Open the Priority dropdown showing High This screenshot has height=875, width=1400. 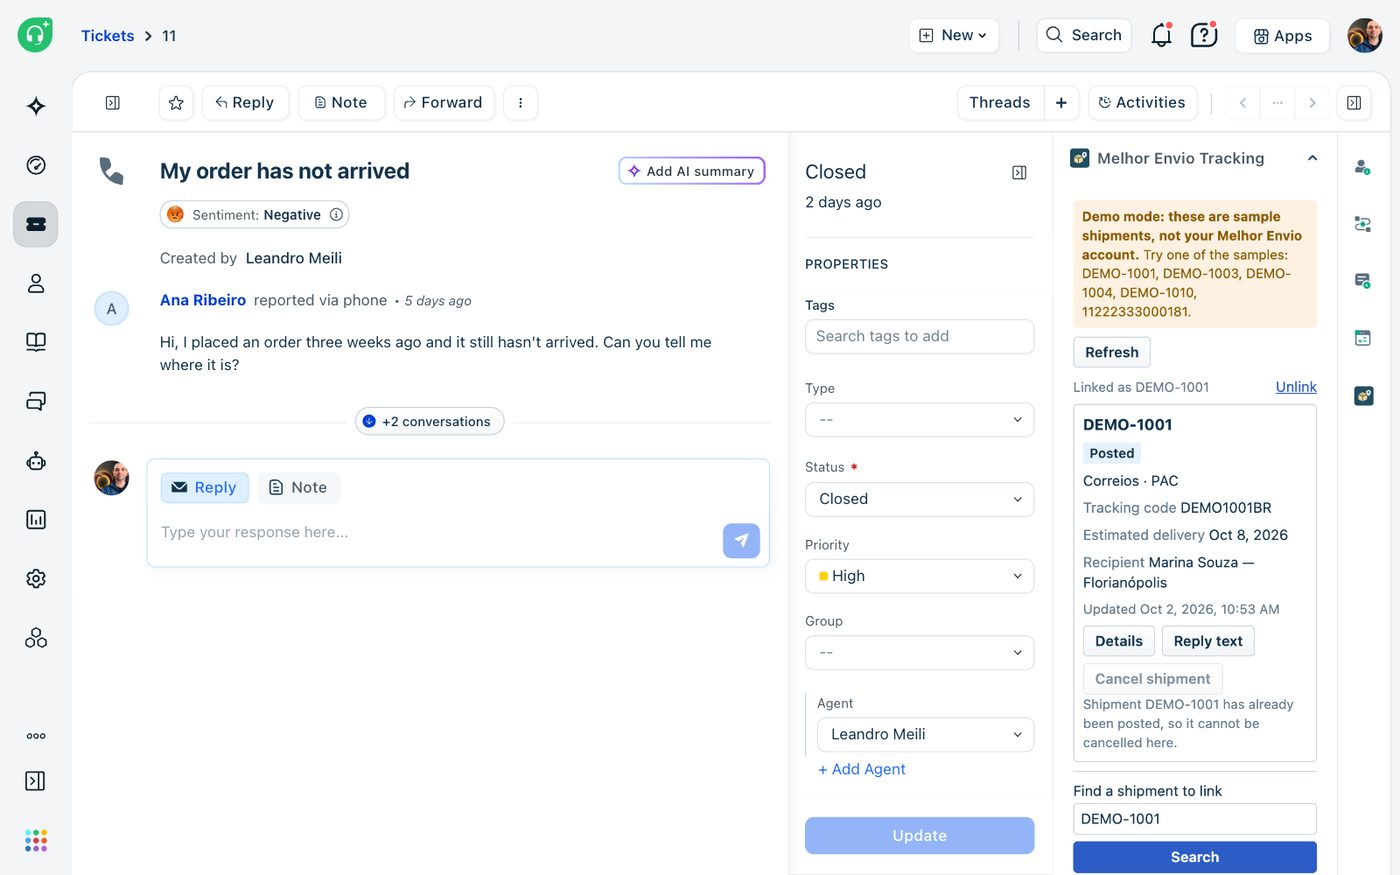[919, 576]
